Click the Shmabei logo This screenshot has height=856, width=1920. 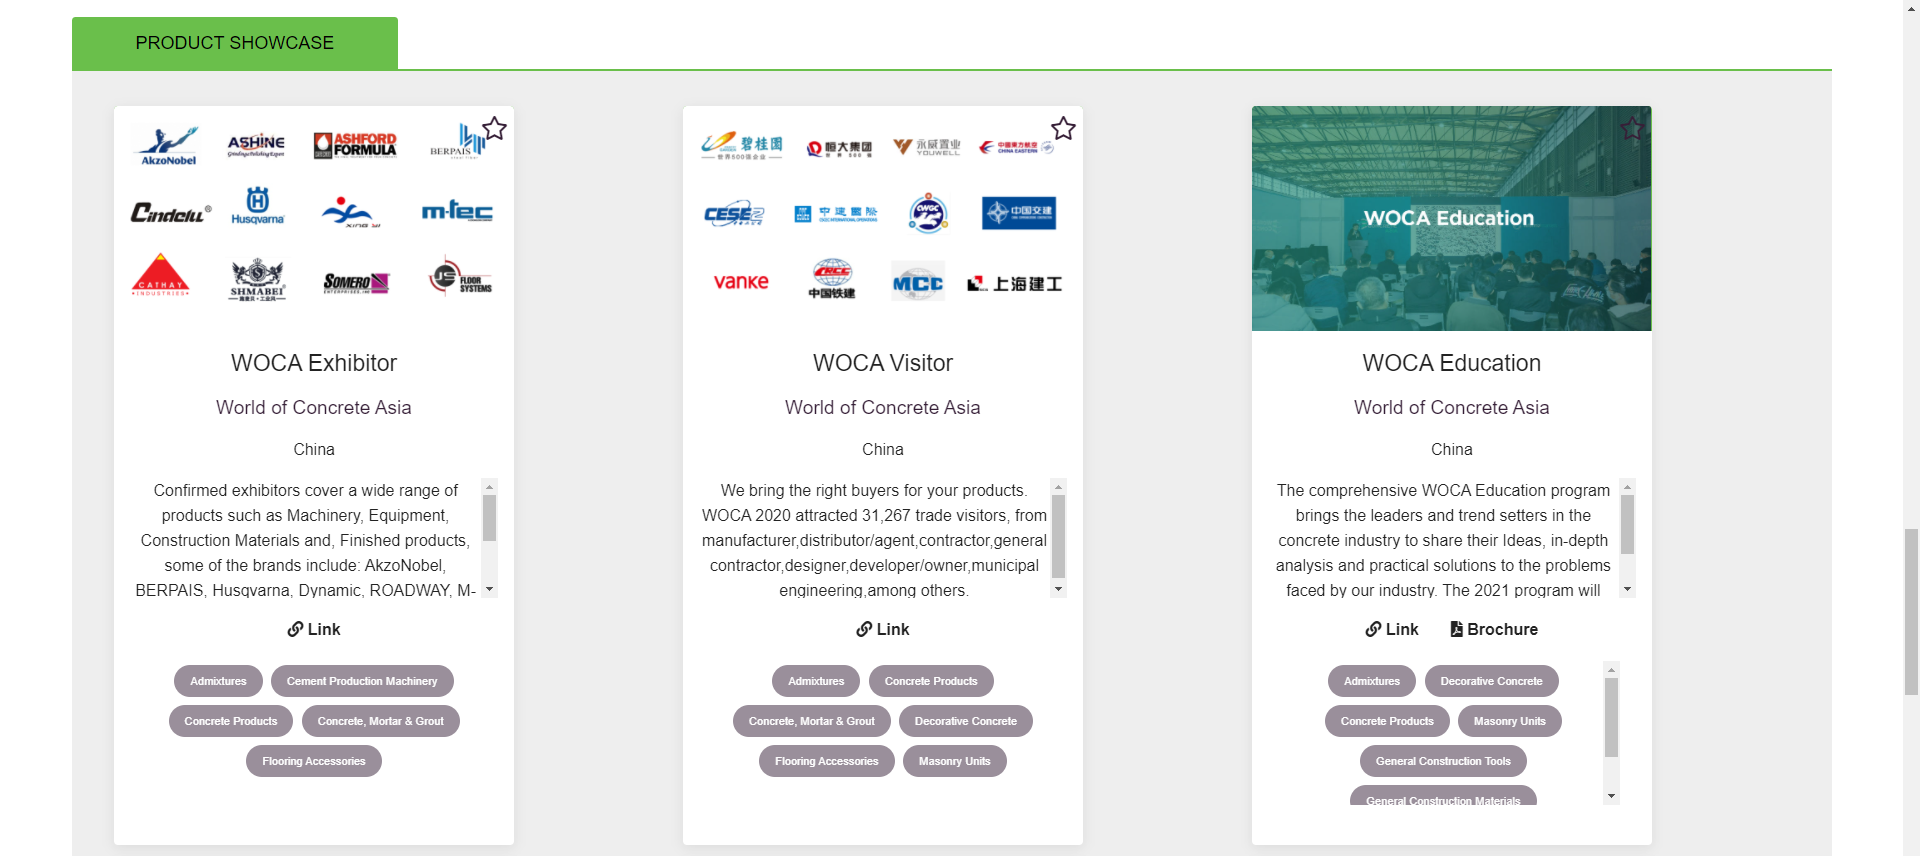tap(258, 281)
